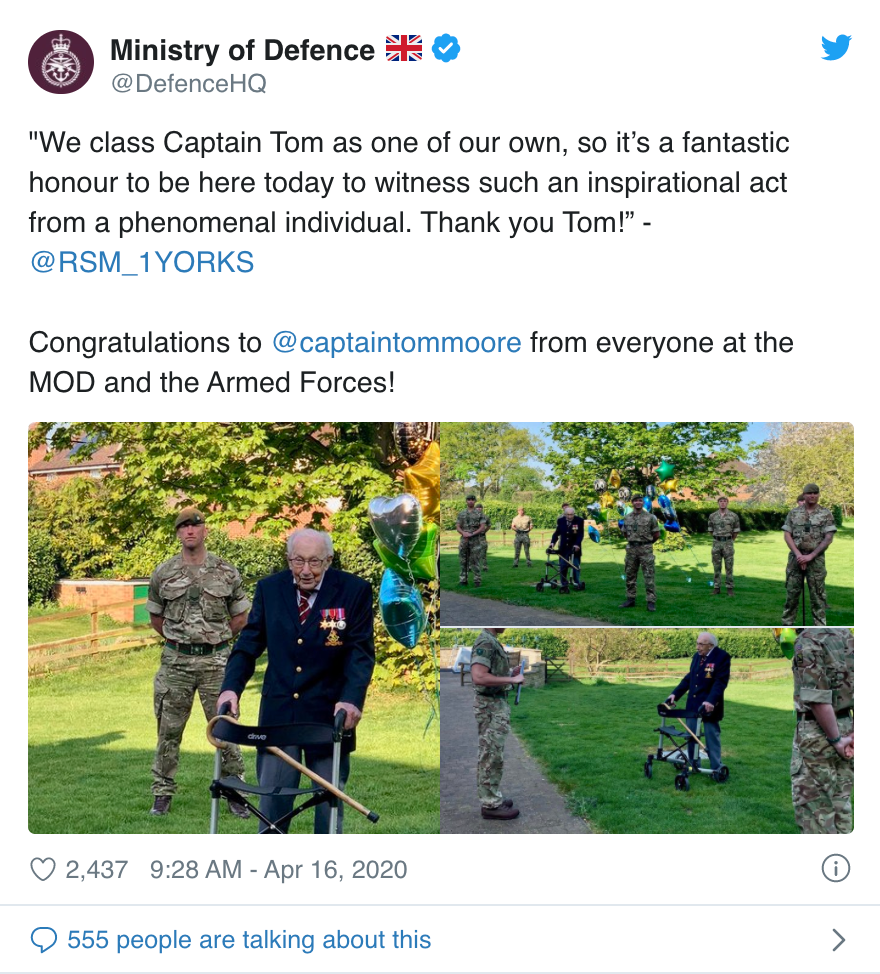The width and height of the screenshot is (880, 974).
Task: Open the bottom-right photo of walker on lawn
Action: click(647, 731)
